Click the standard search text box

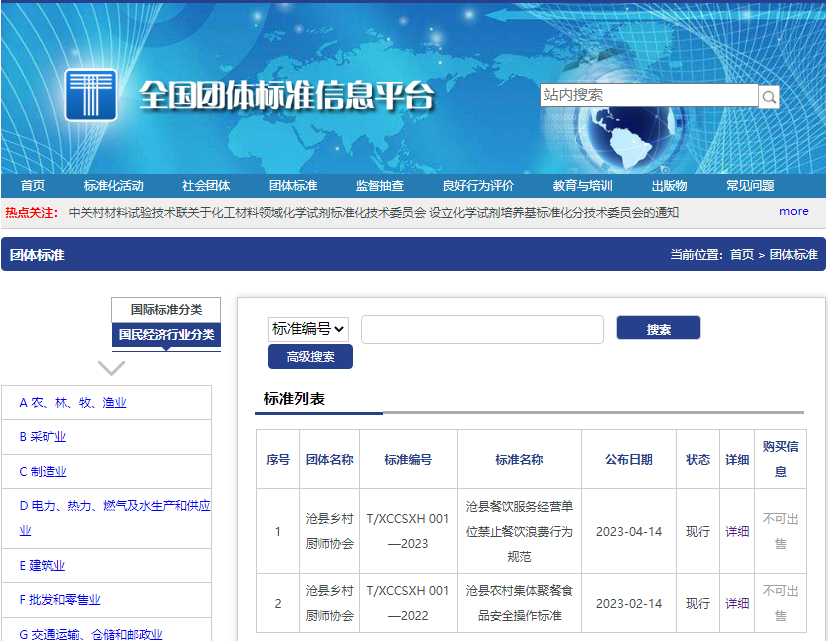(482, 329)
